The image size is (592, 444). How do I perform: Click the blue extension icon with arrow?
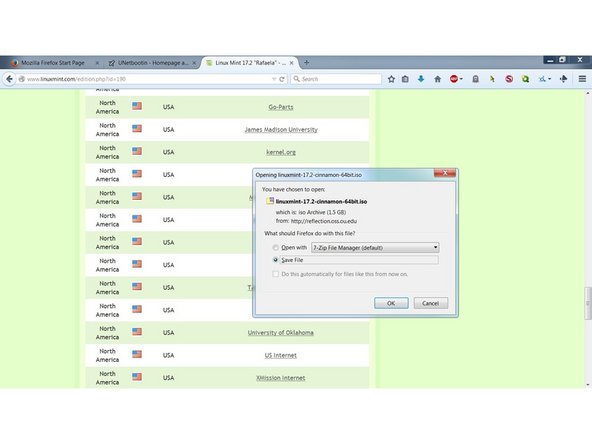543,79
